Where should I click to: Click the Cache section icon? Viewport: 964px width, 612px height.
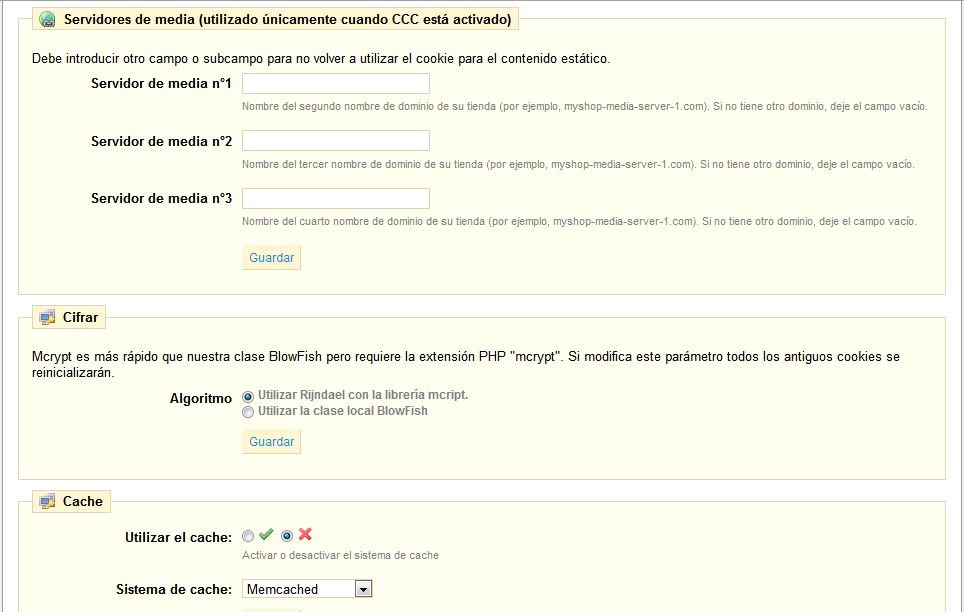click(47, 501)
